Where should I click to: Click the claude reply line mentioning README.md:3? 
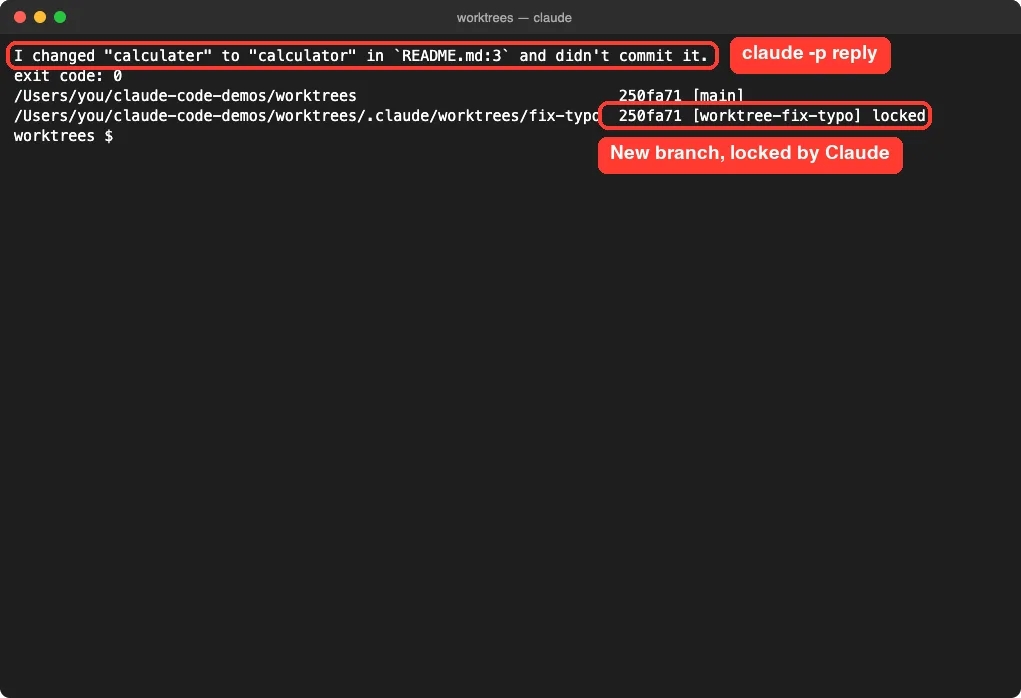pos(361,56)
